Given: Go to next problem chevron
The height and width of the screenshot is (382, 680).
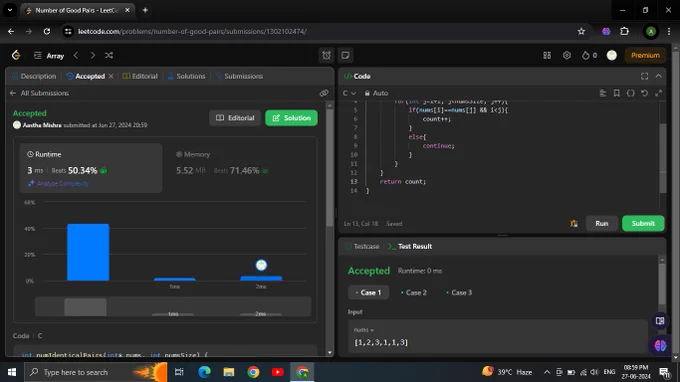Looking at the screenshot, I should click(92, 56).
